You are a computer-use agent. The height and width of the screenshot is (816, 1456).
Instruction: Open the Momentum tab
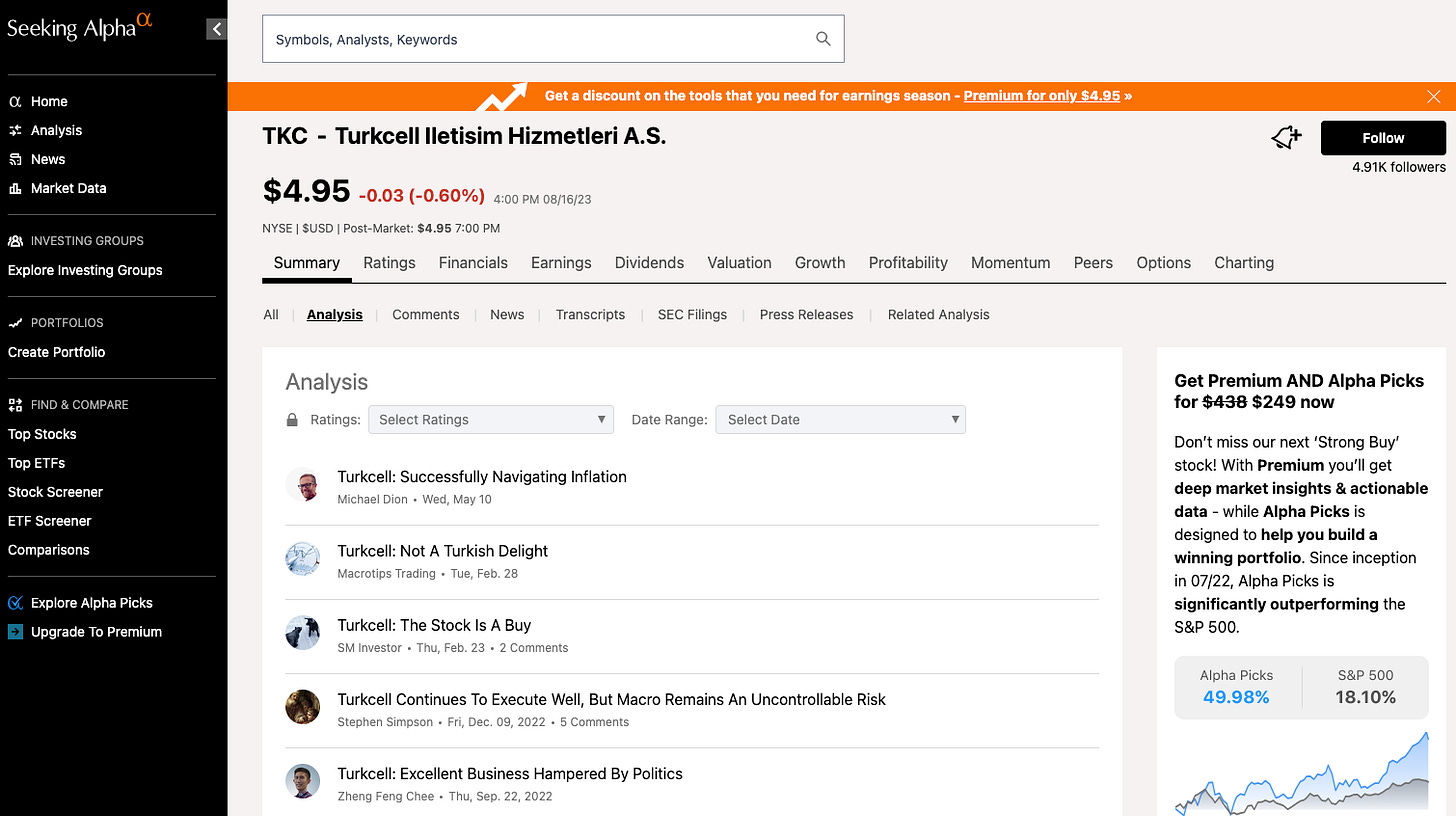click(1010, 263)
